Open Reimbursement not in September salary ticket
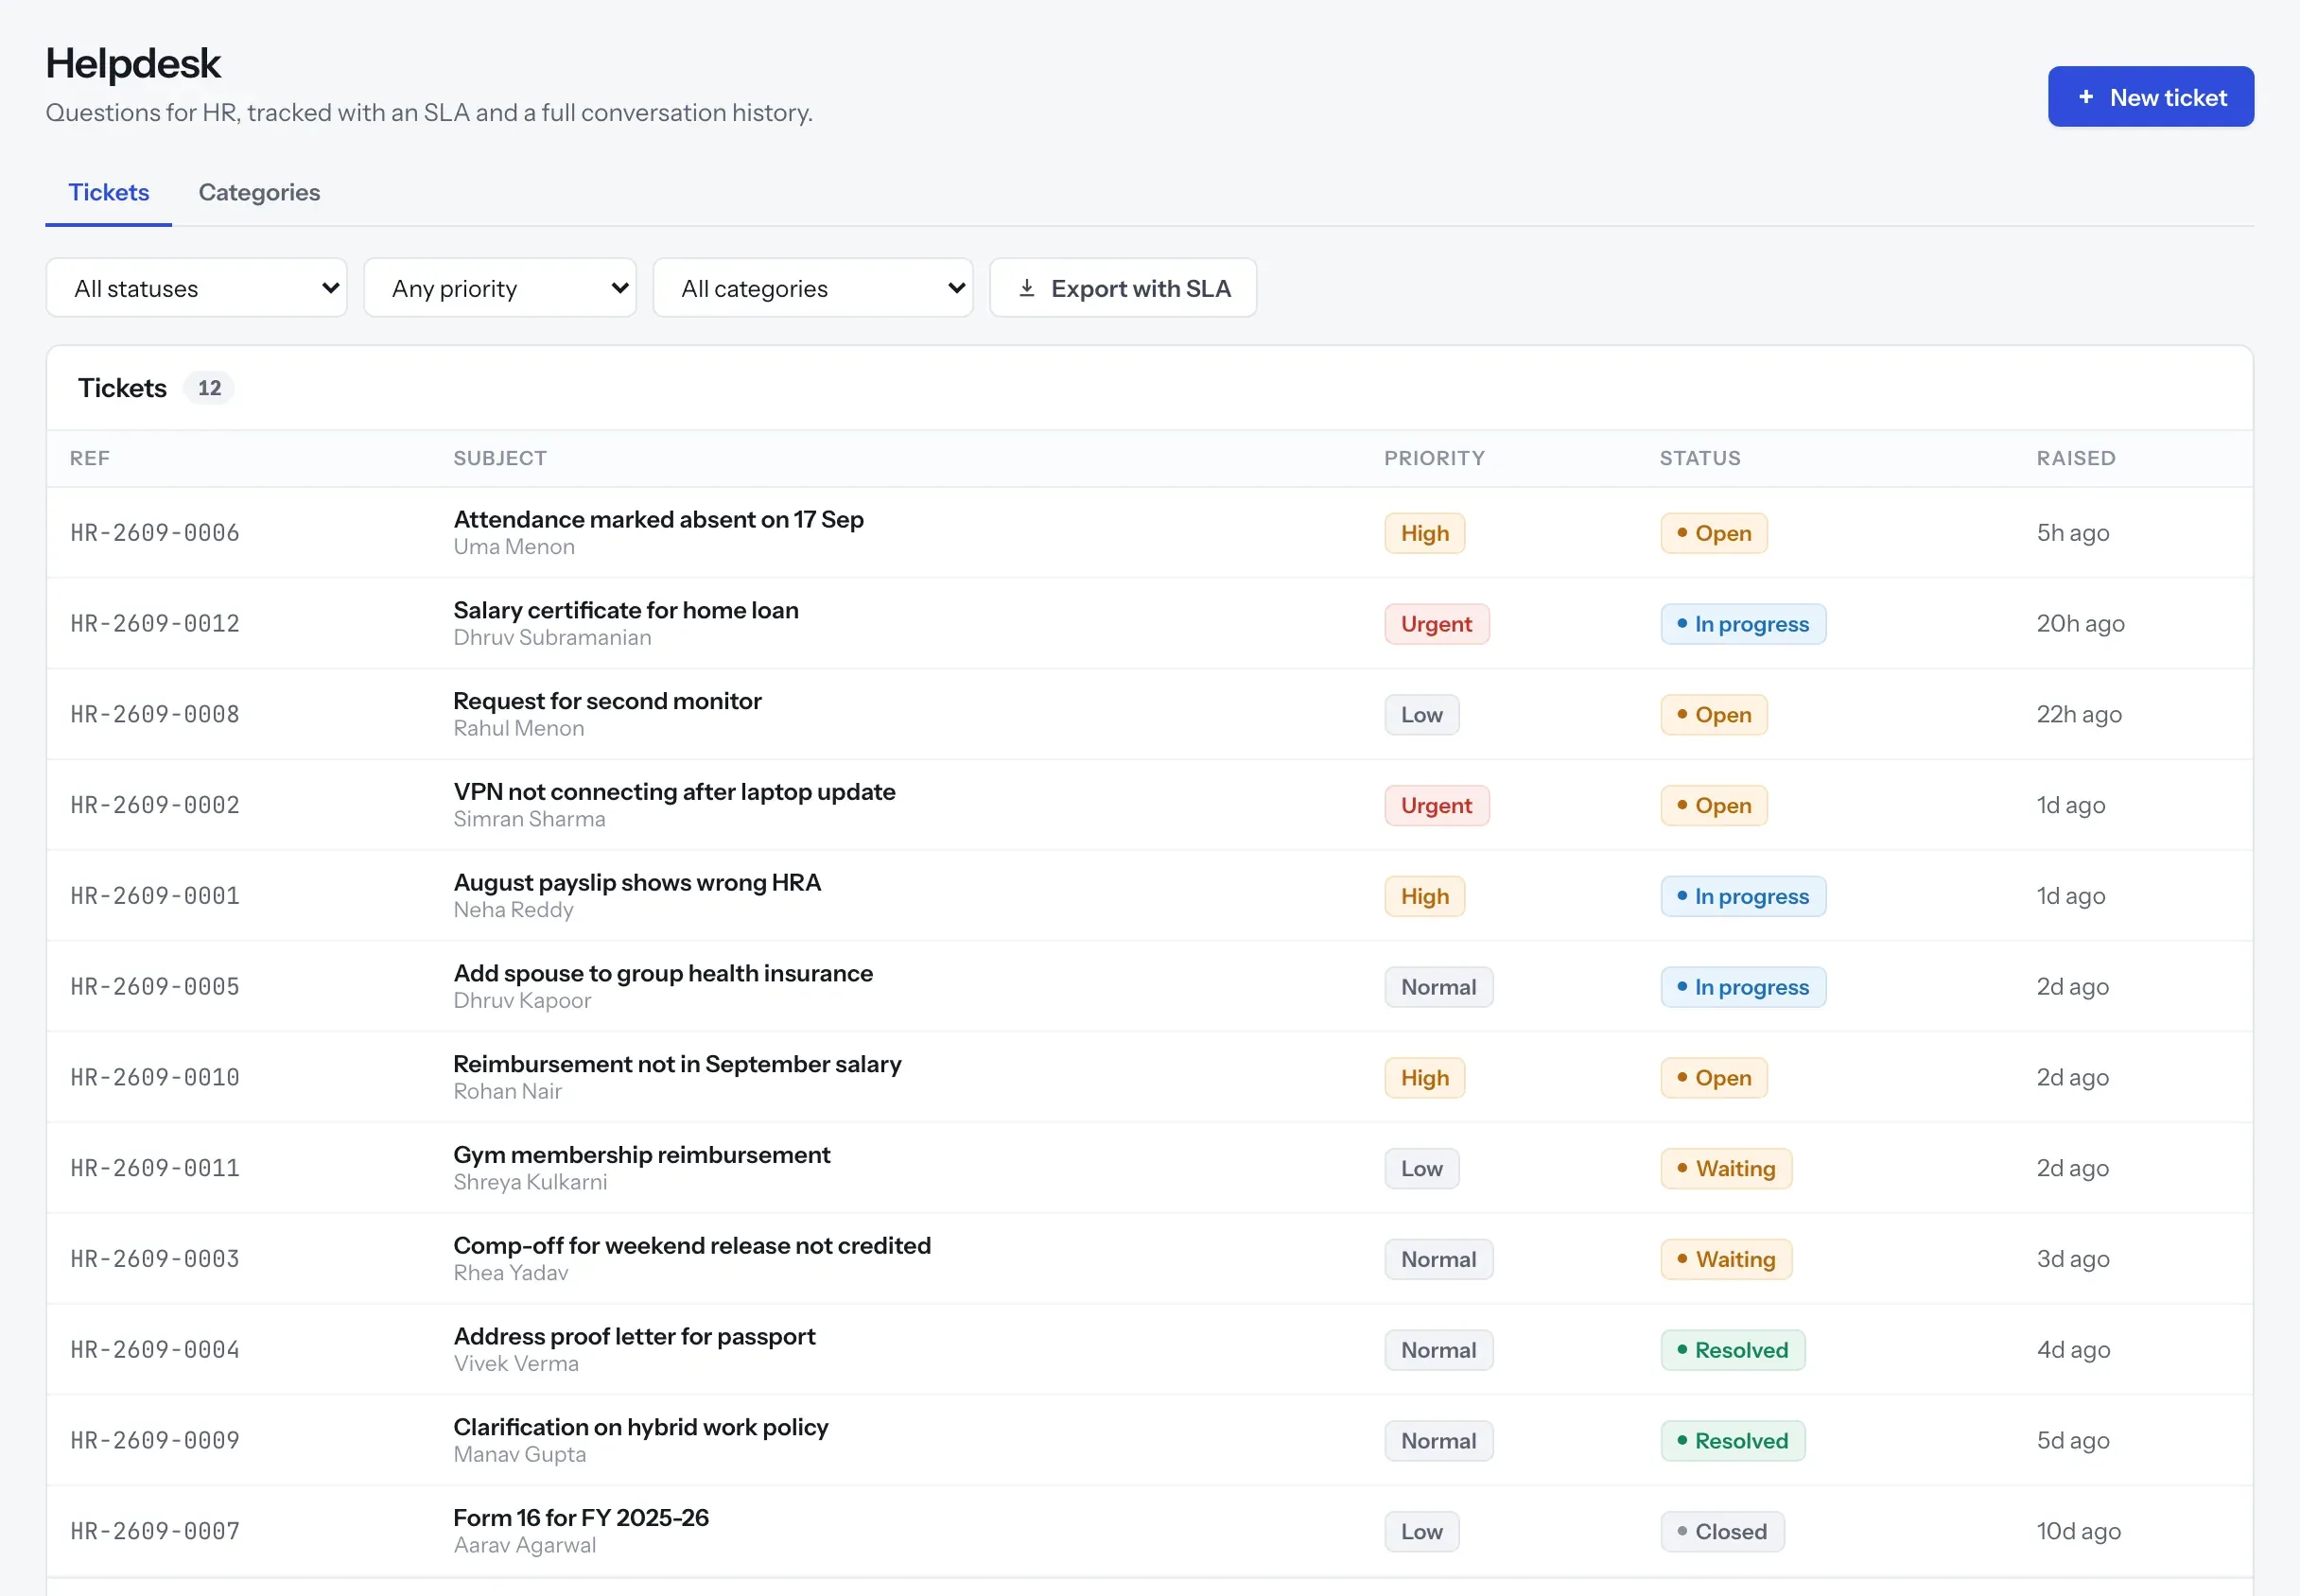 click(x=677, y=1064)
